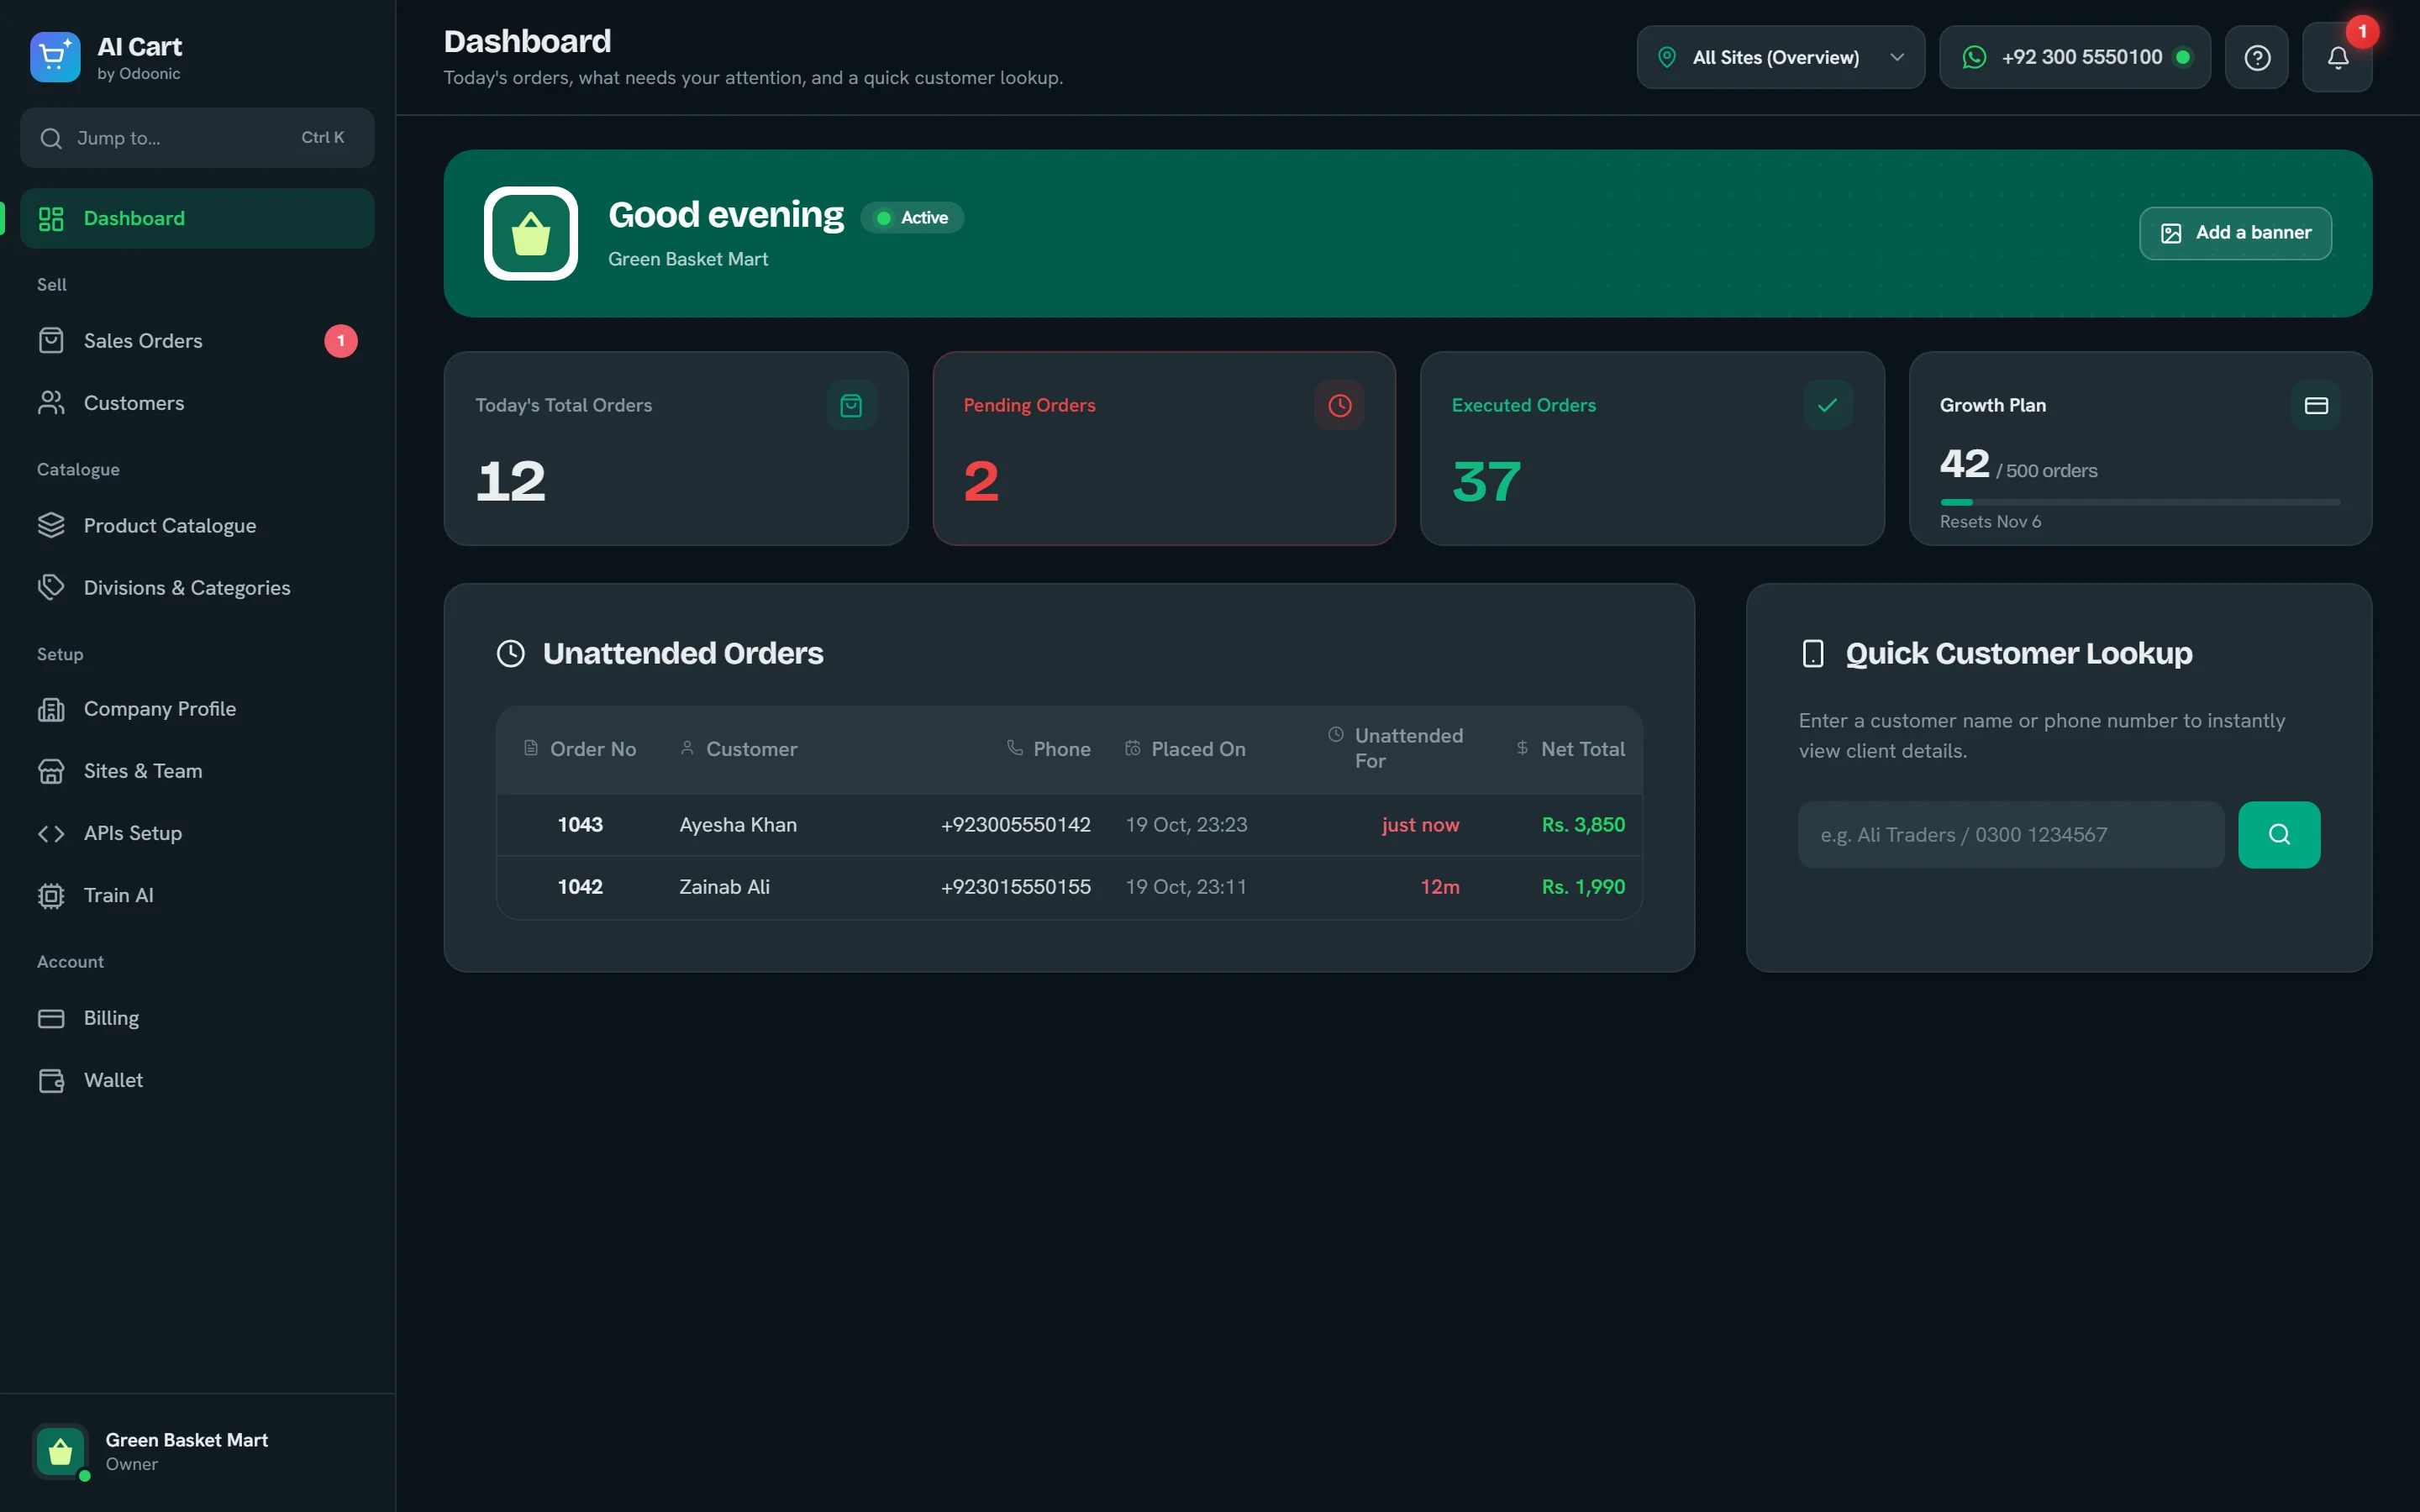Click the WhatsApp icon in header

coord(1974,58)
